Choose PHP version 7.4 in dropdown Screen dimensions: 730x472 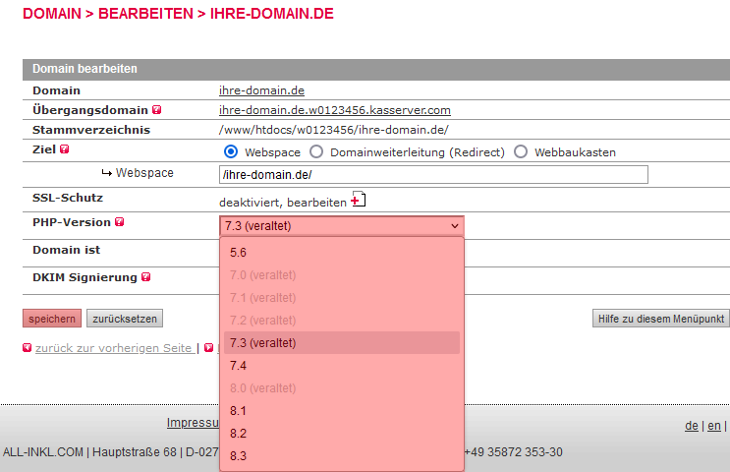click(x=238, y=366)
